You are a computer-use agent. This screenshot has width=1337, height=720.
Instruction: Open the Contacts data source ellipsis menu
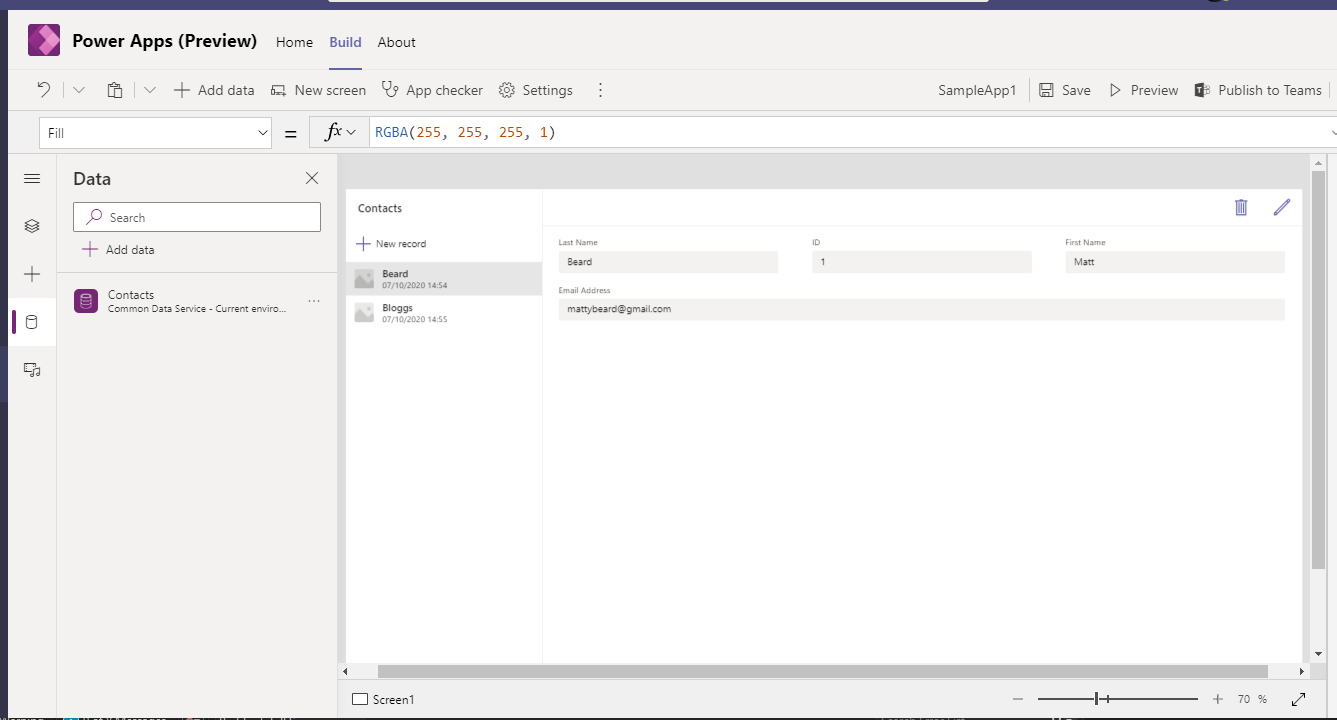click(x=314, y=301)
